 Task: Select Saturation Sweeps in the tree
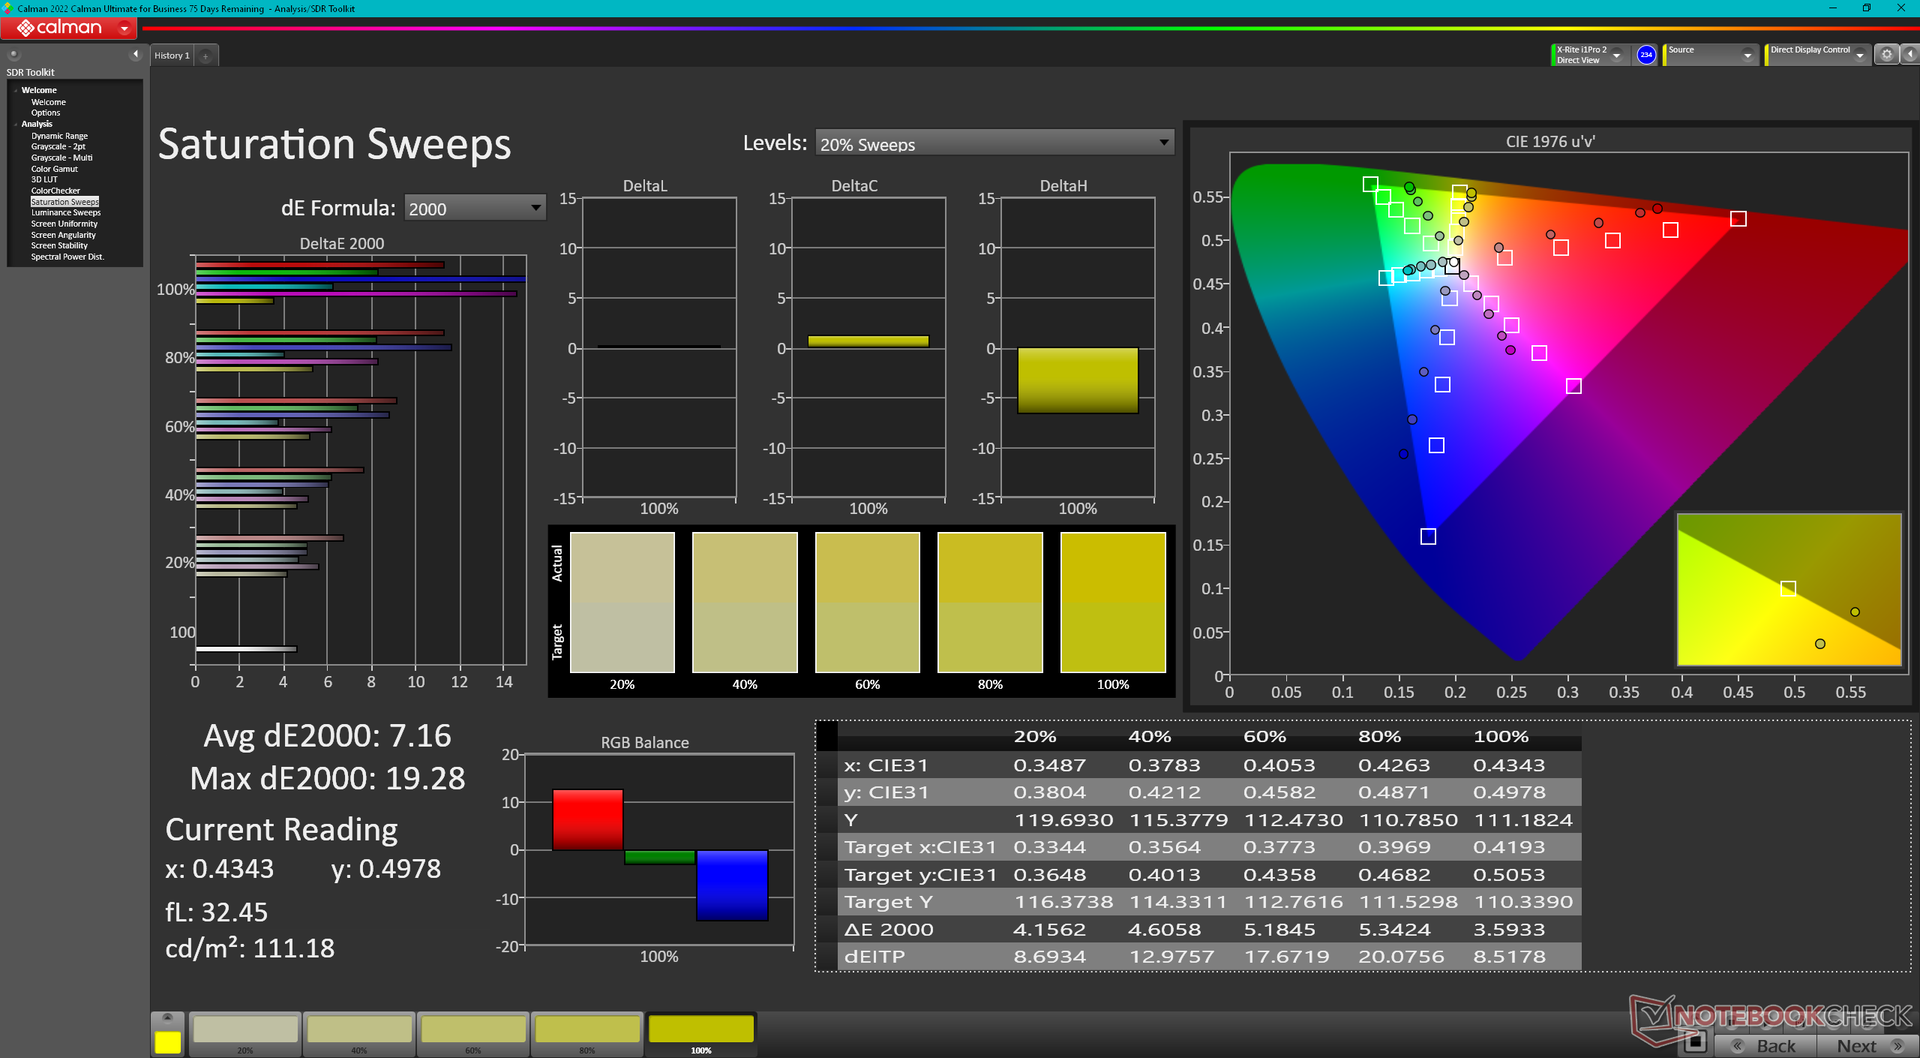65,202
